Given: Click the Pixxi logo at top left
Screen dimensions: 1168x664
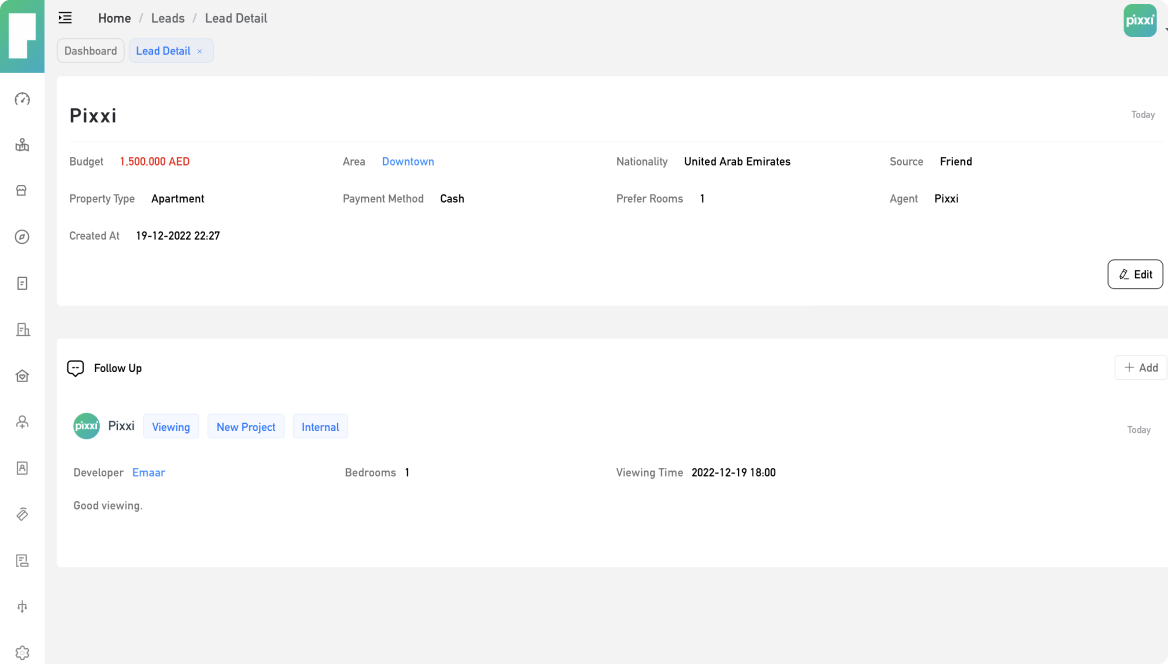Looking at the screenshot, I should point(22,36).
